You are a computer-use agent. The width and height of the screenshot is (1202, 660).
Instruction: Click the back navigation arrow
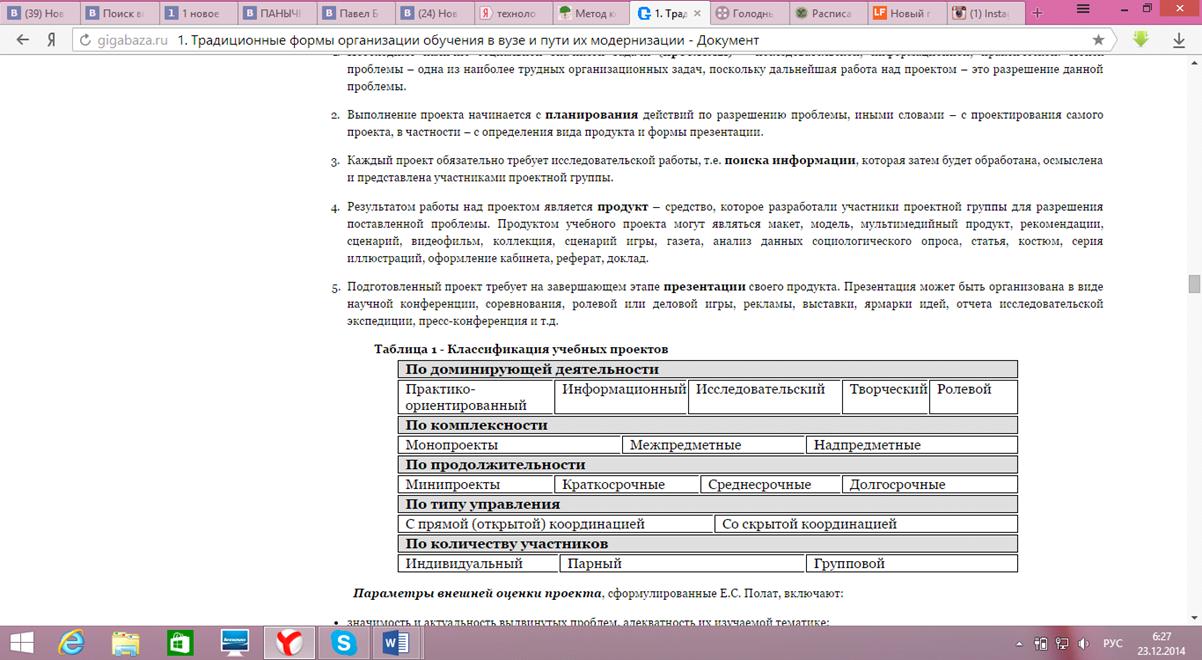coord(22,39)
